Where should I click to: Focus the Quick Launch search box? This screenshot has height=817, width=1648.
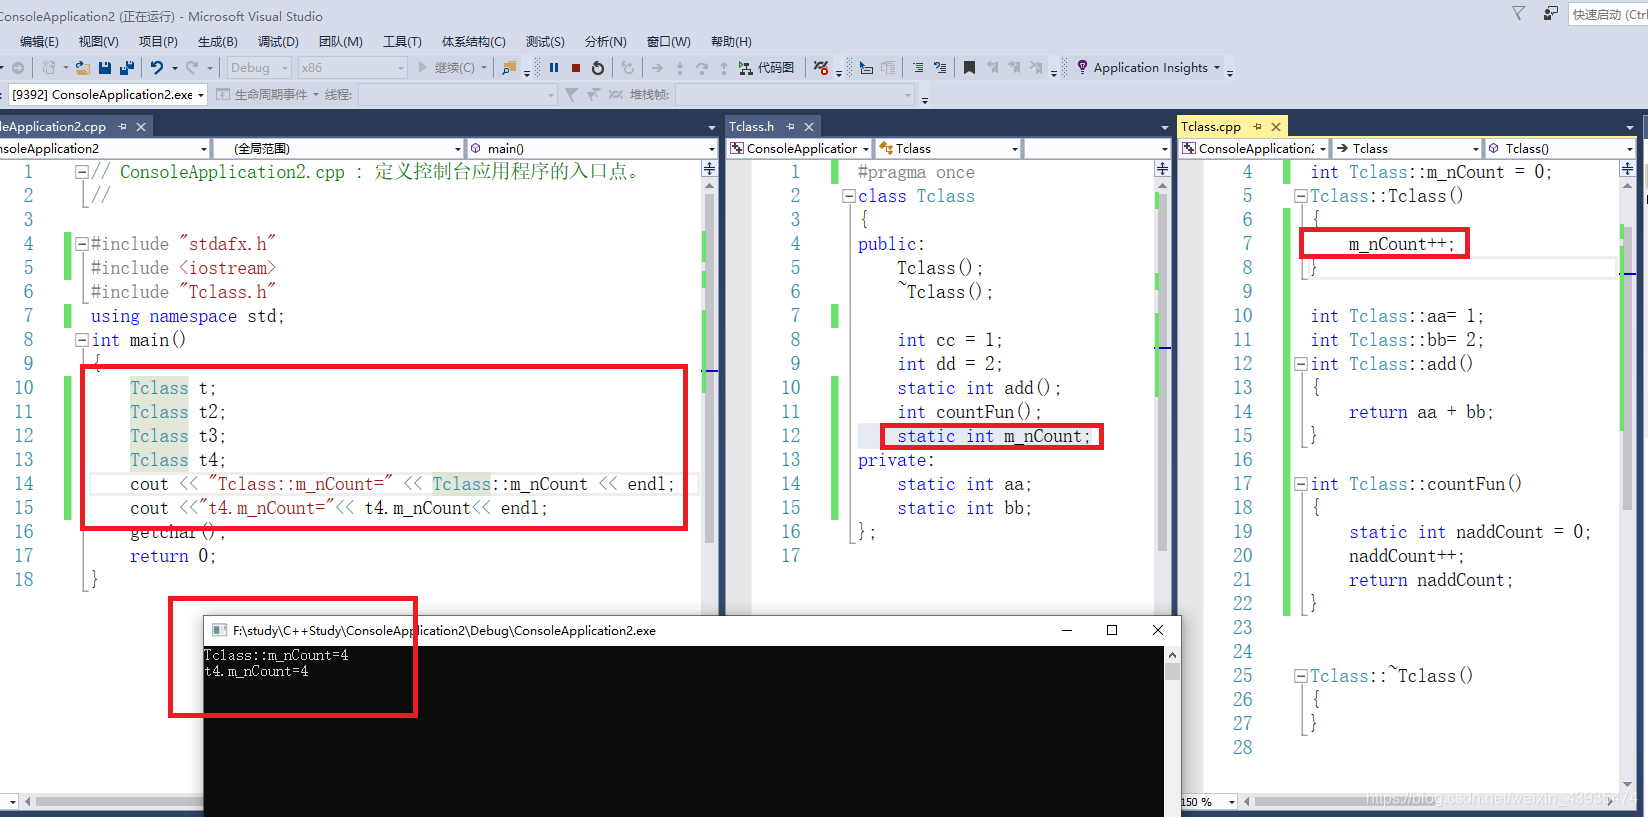tap(1608, 14)
